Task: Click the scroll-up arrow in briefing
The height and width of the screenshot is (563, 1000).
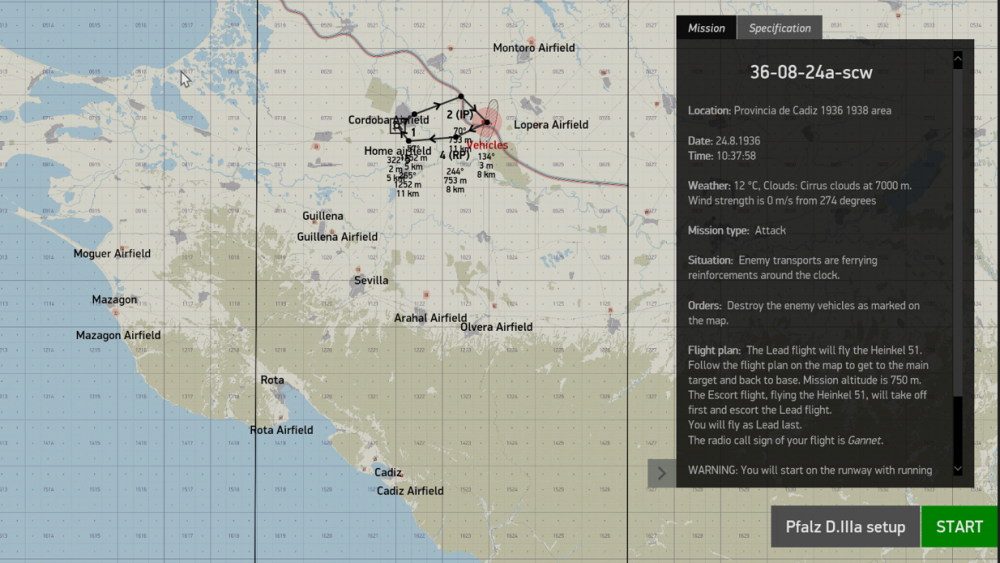Action: (958, 59)
